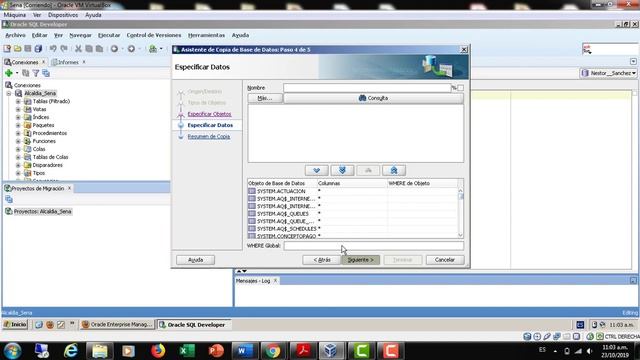Screen dimensions: 640x360
Task: Open Excel from the Windows taskbar
Action: click(x=187, y=351)
